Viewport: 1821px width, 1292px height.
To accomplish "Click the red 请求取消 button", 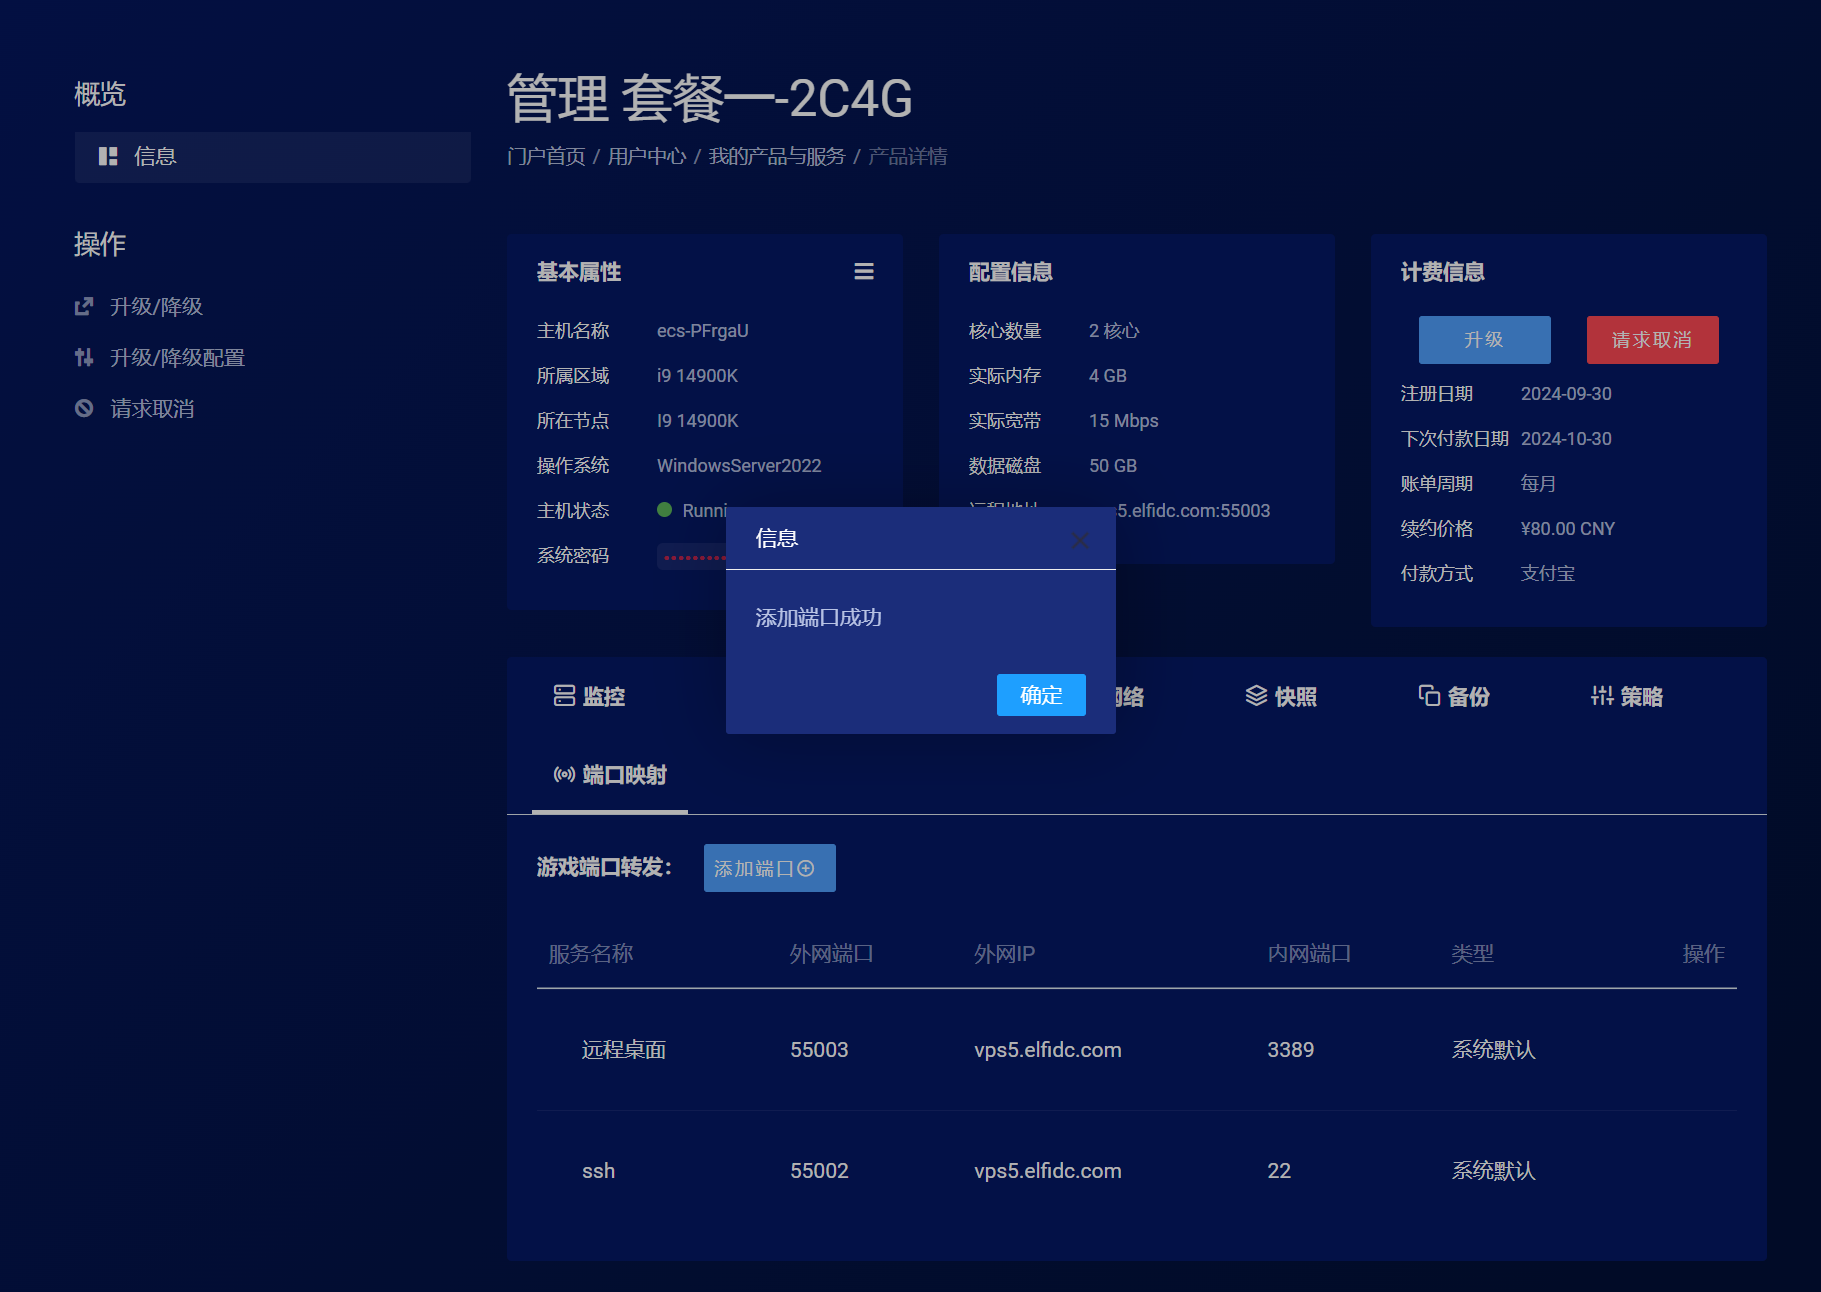I will (1652, 340).
